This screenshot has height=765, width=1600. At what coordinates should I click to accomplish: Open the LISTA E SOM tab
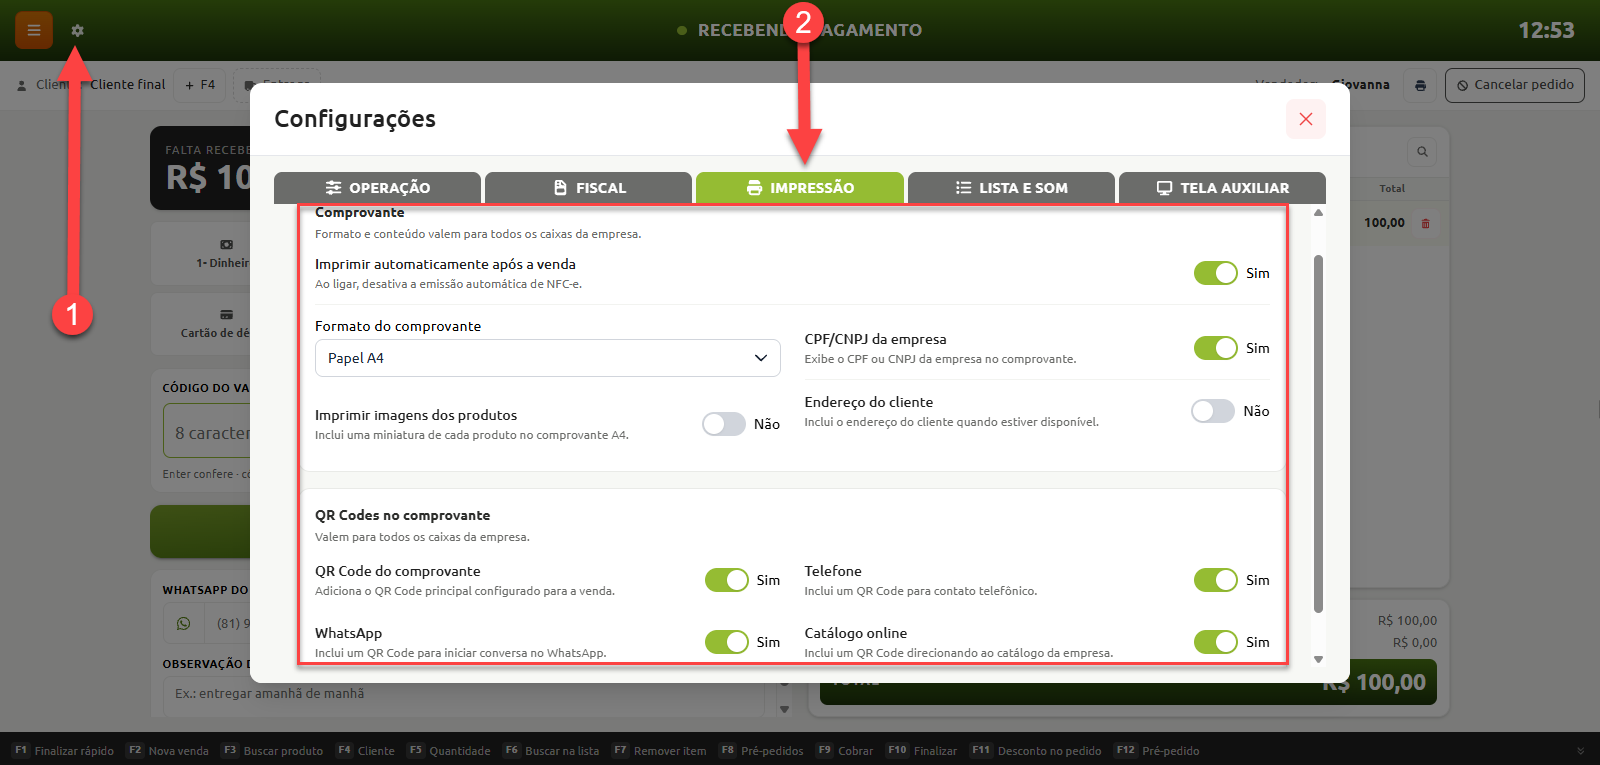click(x=1011, y=187)
